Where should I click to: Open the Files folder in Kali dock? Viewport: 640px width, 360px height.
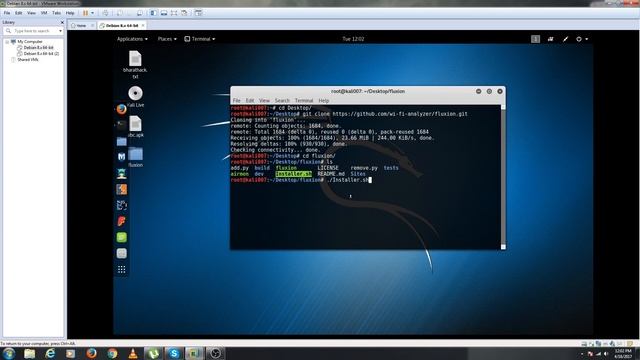pyautogui.click(x=122, y=141)
